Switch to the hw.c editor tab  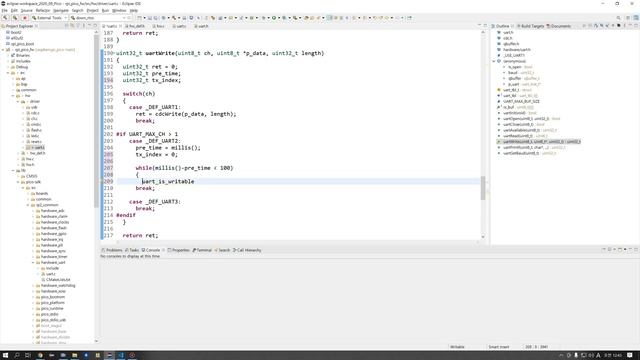tap(159, 26)
